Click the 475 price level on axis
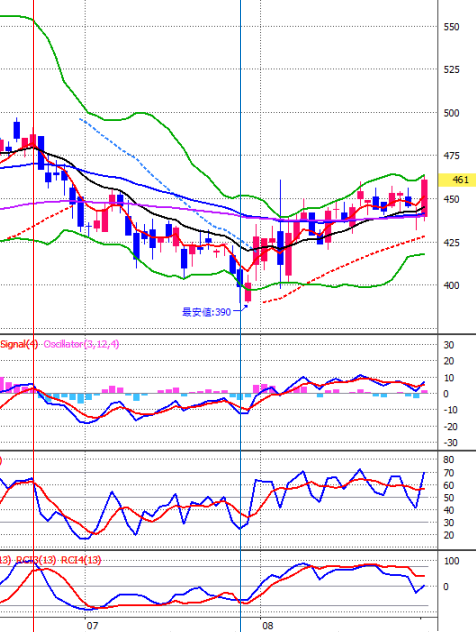The image size is (476, 632). point(451,156)
